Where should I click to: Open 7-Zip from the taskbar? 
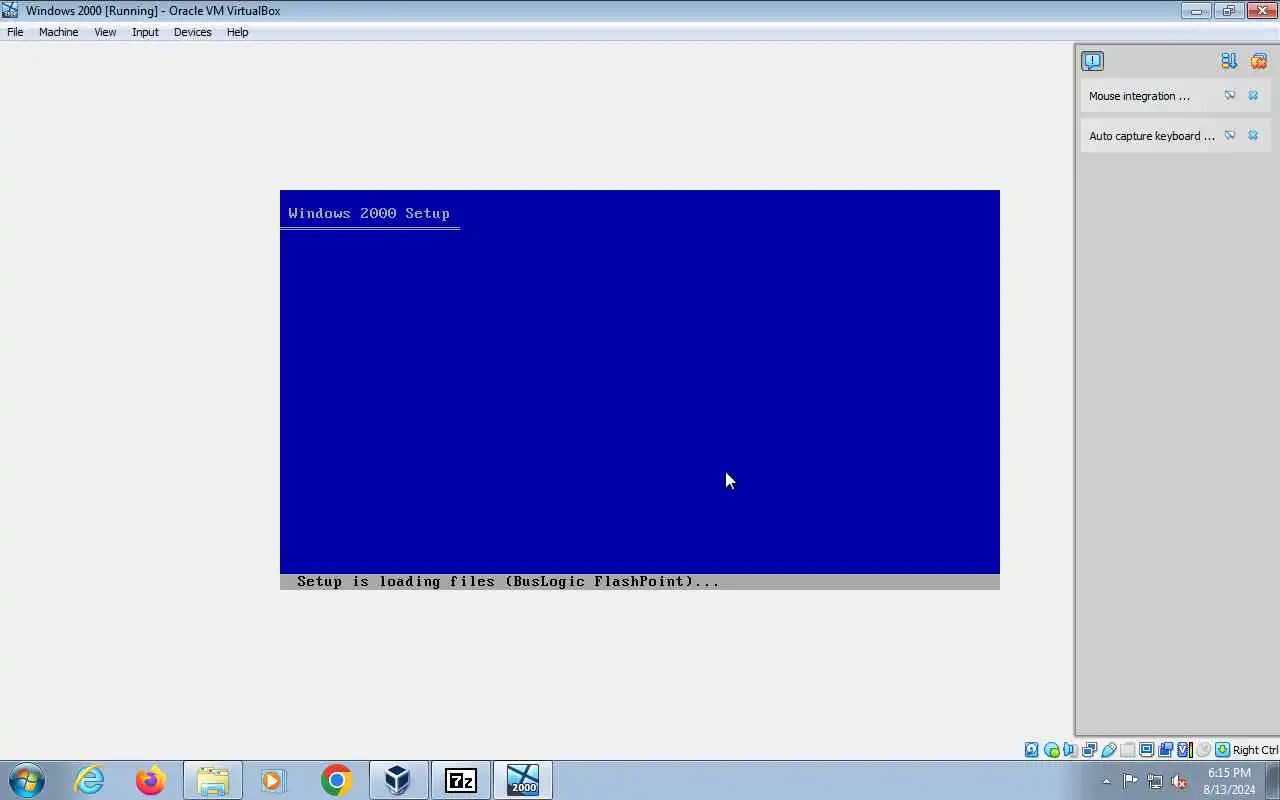pos(460,780)
